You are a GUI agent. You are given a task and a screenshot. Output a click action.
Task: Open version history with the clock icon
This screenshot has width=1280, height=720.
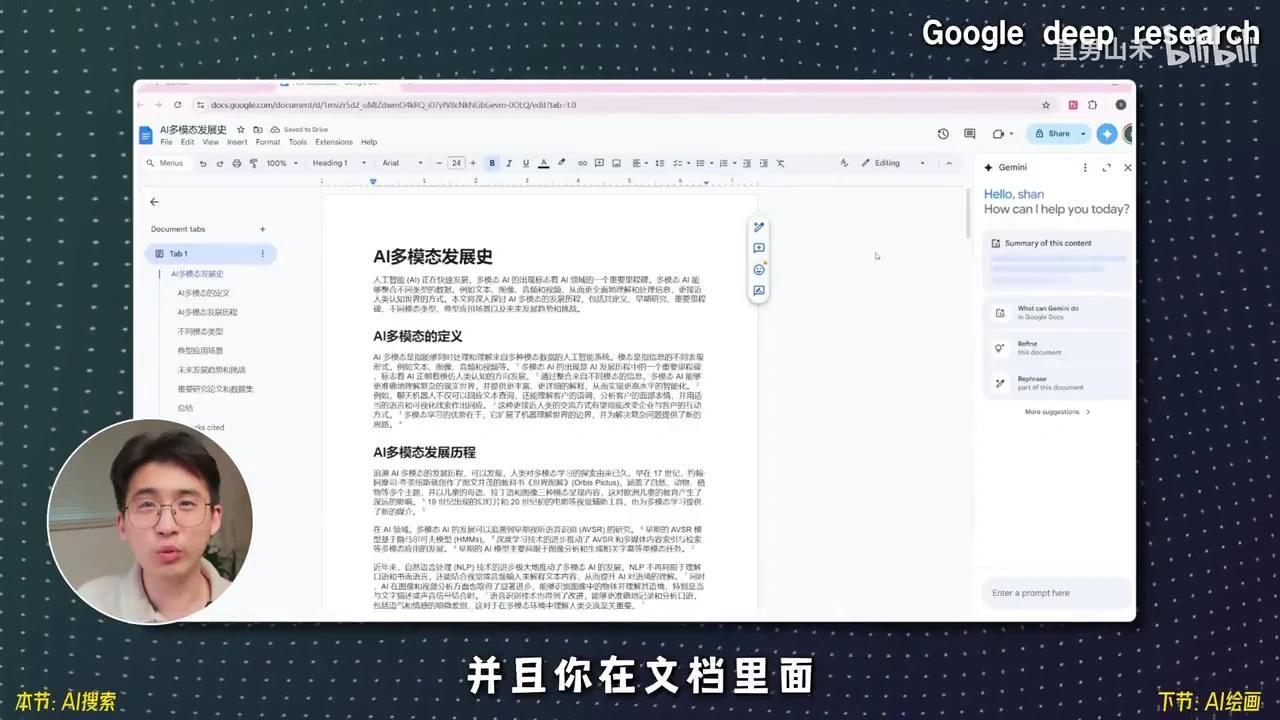pos(943,134)
